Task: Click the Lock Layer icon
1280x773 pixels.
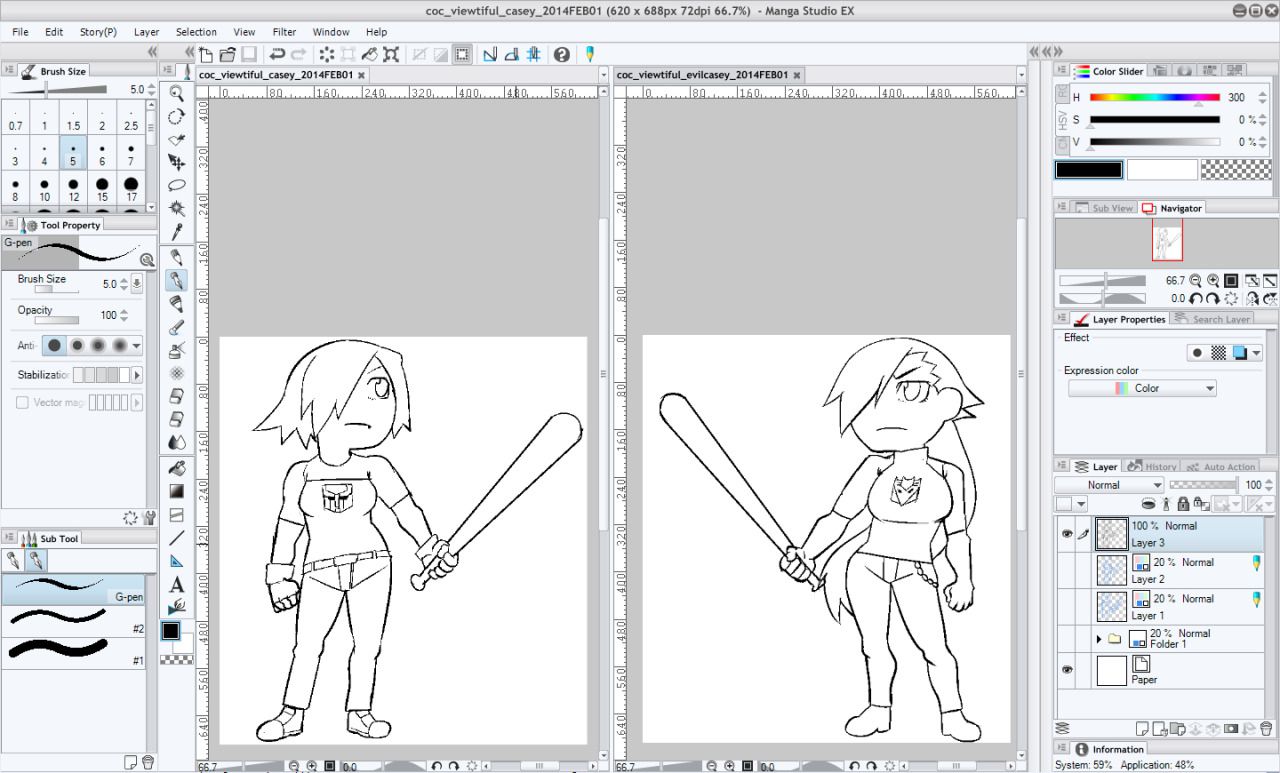Action: tap(1183, 505)
